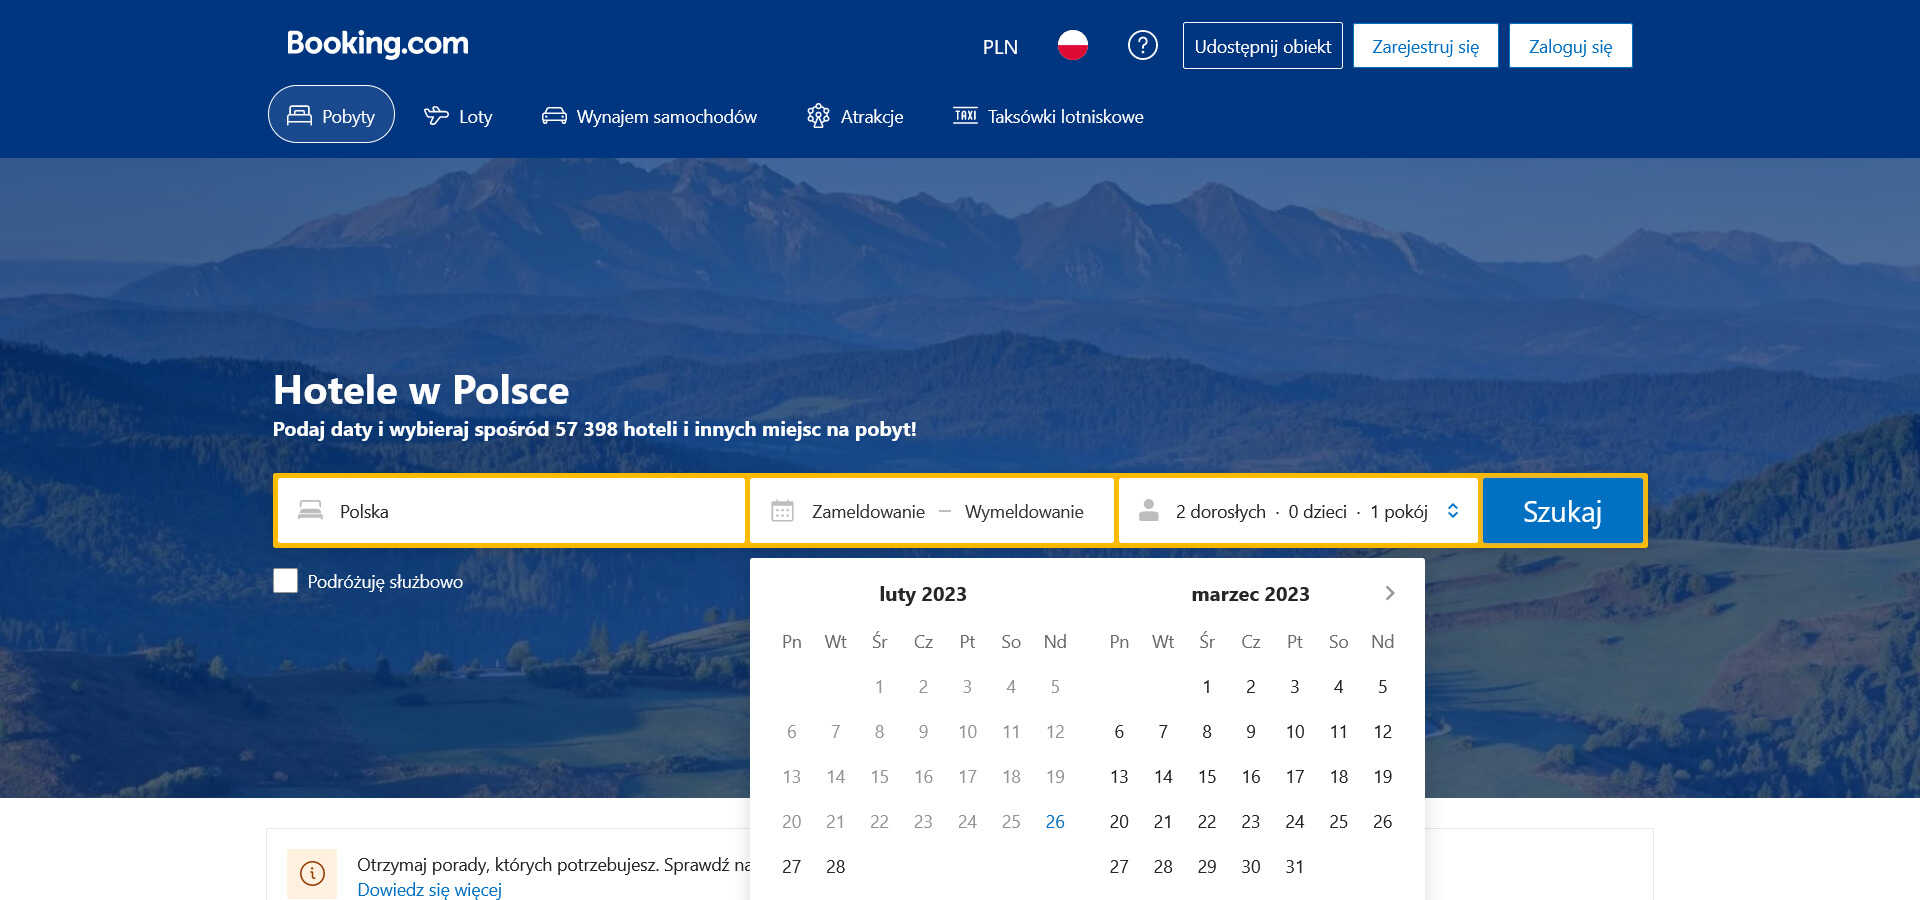Screen dimensions: 1920x900
Task: Open the Wymeldowanie date selector
Action: click(x=1023, y=511)
